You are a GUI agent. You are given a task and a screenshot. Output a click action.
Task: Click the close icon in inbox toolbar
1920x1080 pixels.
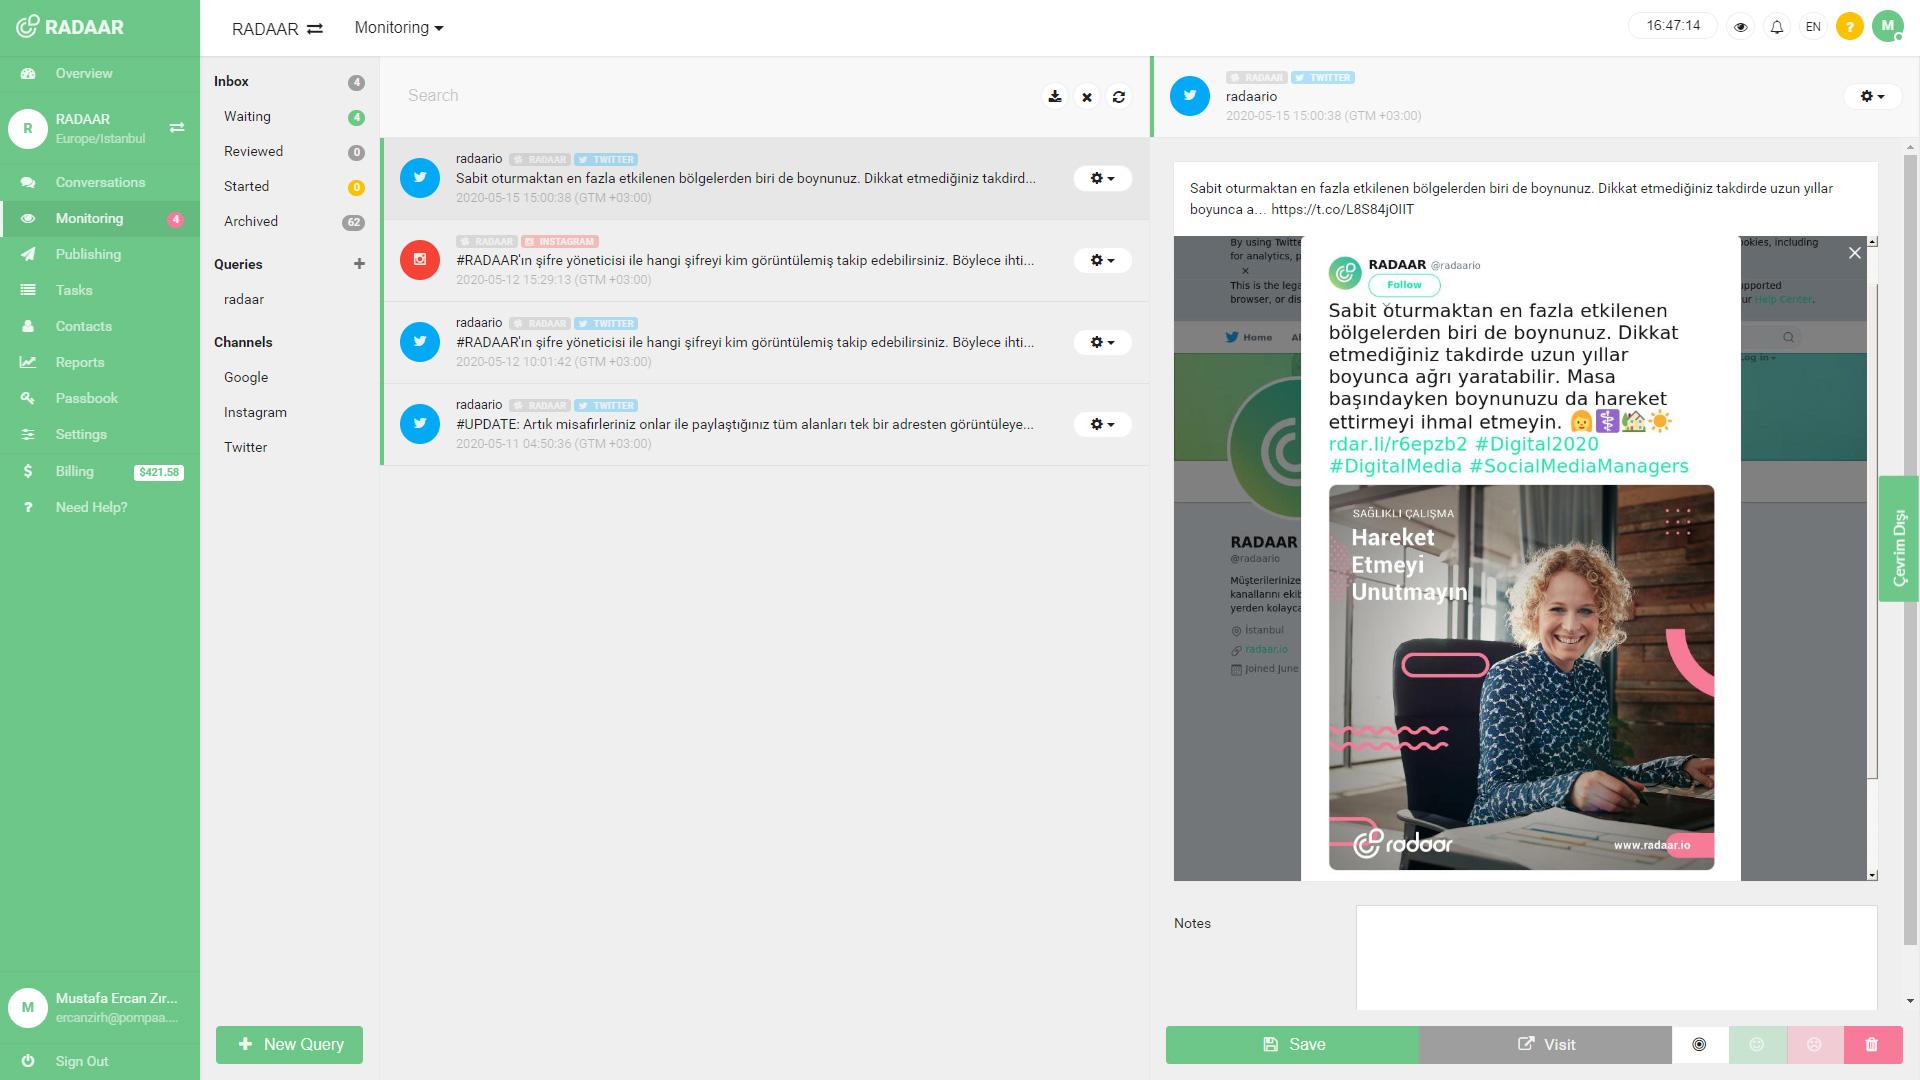(1088, 96)
